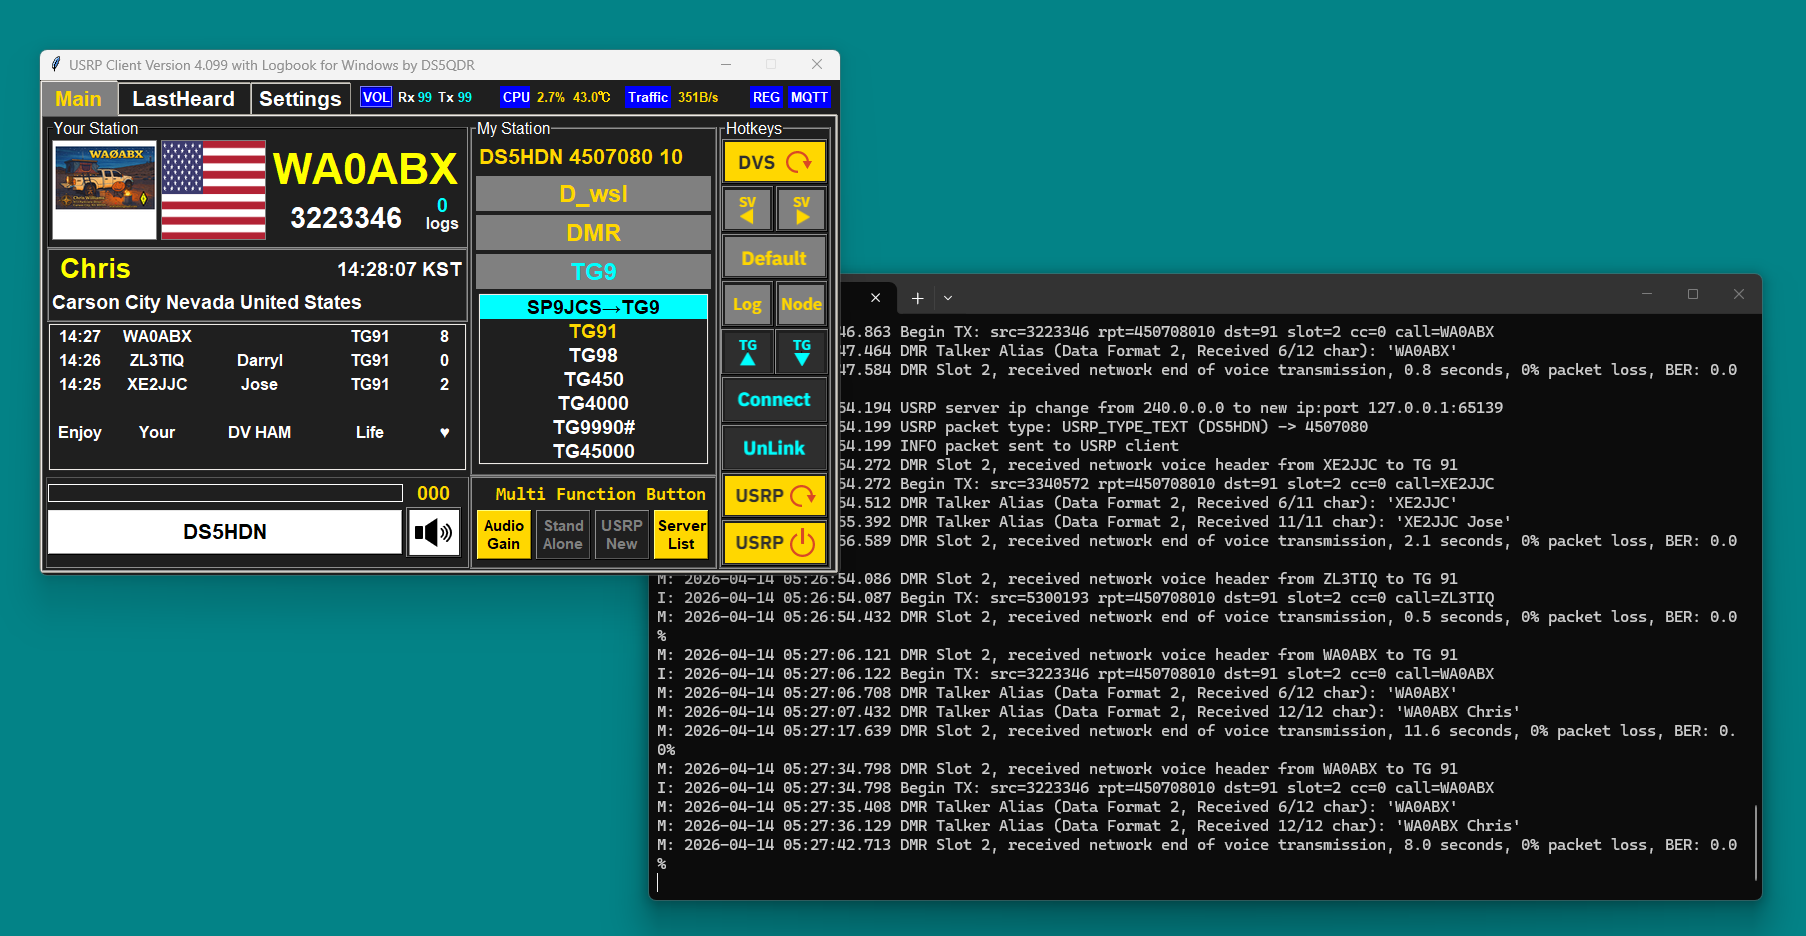Select TG91 in talkgroup list
Screen dimensions: 1806x936
[593, 331]
